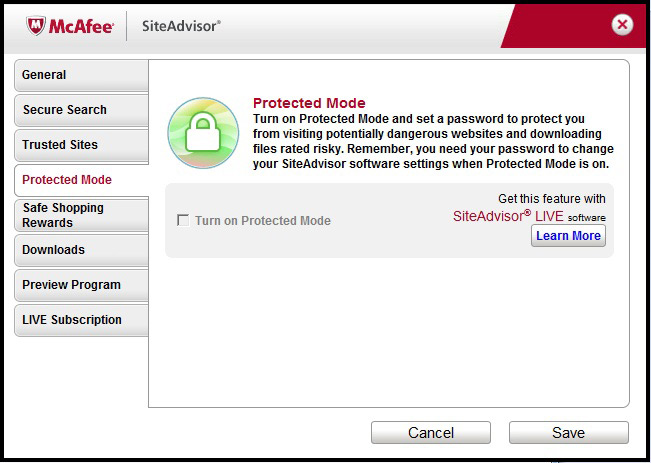Cancel changes with the Cancel button

coord(431,433)
